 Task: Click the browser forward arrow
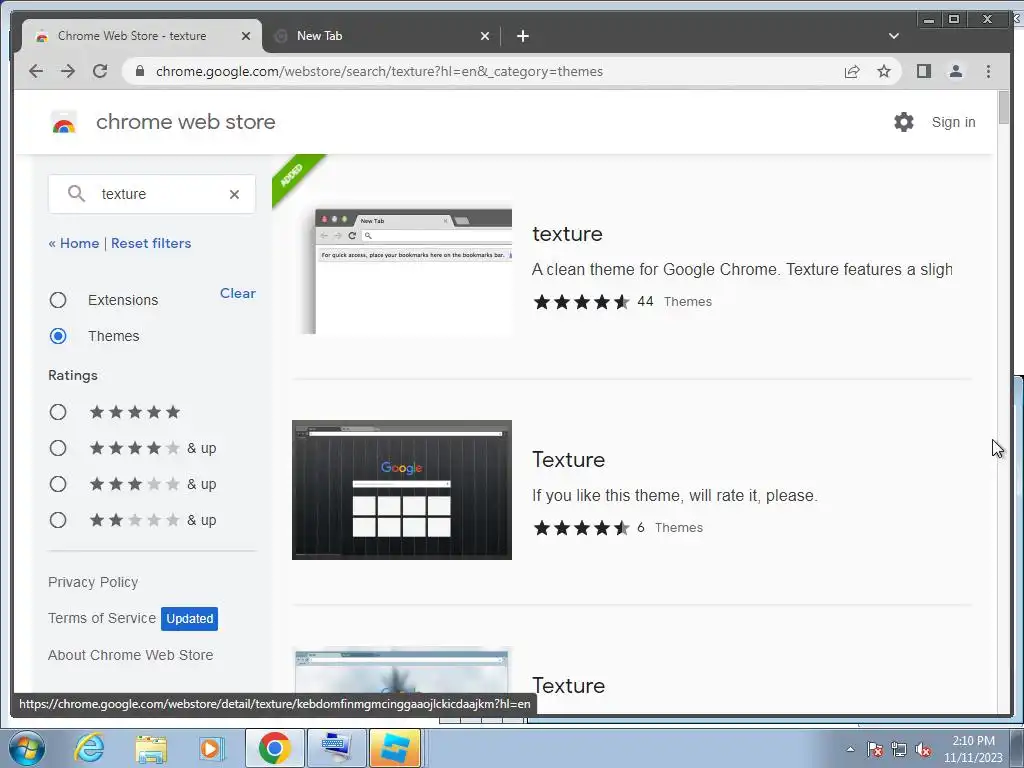[x=68, y=71]
